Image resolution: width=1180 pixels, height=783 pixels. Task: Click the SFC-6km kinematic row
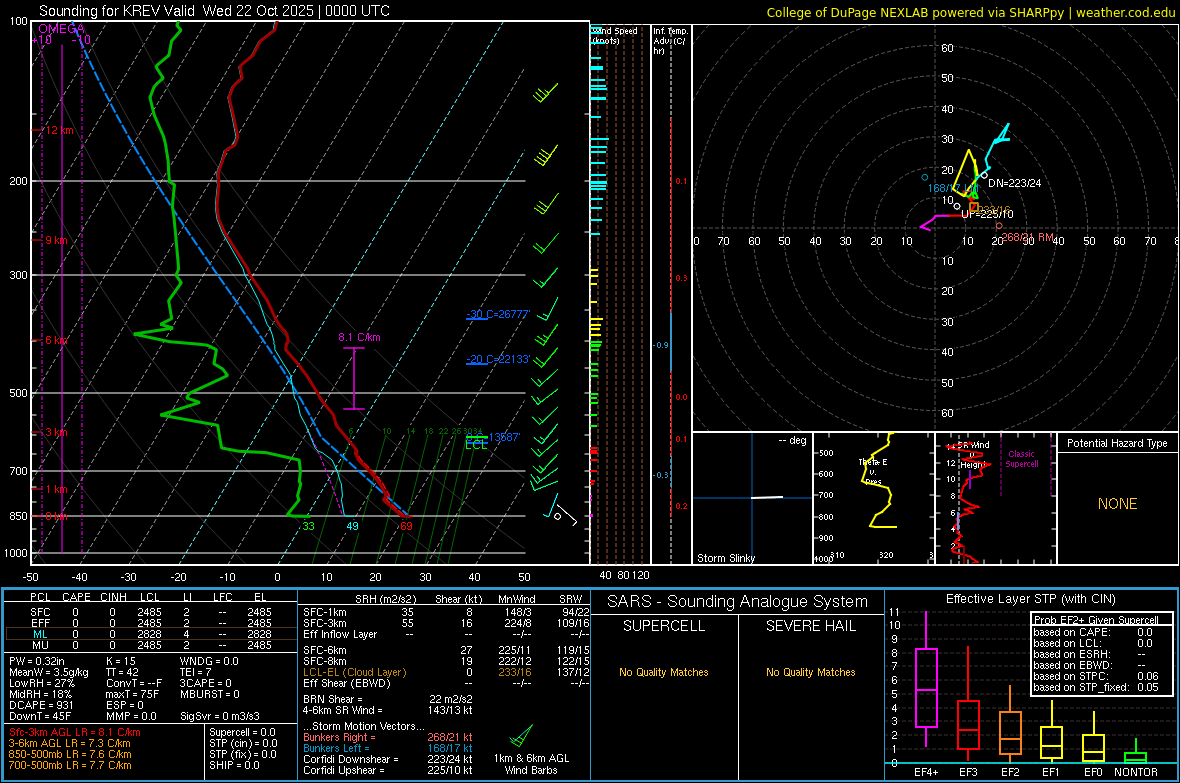click(x=446, y=650)
